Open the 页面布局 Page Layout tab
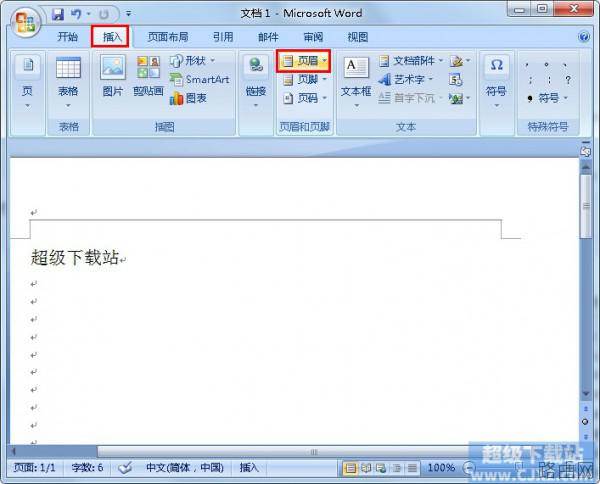The image size is (600, 484). pyautogui.click(x=168, y=37)
